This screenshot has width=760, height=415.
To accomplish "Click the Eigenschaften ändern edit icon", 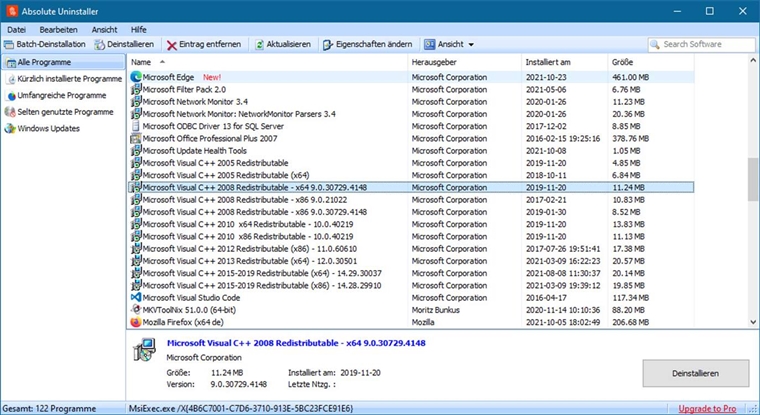I will (x=328, y=45).
